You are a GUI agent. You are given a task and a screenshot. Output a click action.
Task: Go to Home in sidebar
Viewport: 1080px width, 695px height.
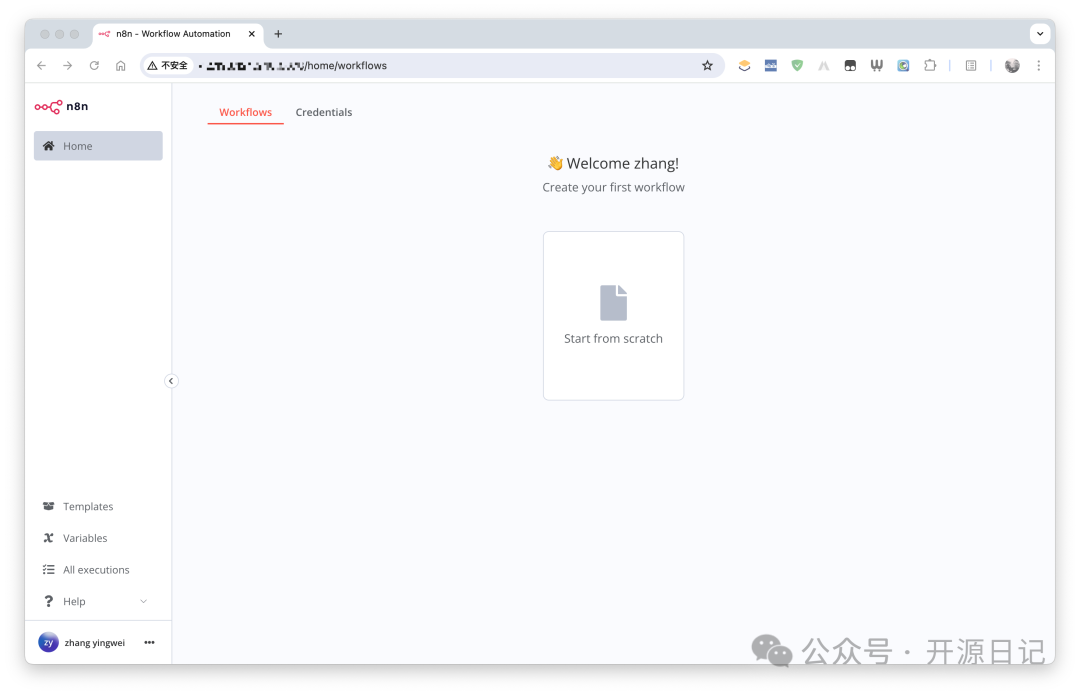tap(98, 146)
